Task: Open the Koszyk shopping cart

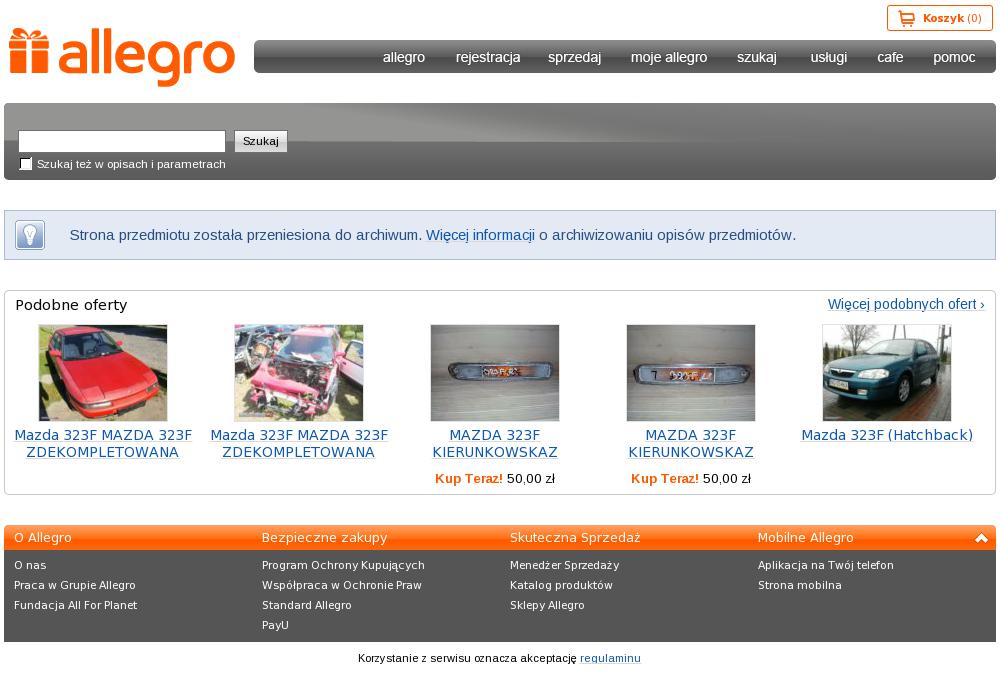Action: point(939,18)
